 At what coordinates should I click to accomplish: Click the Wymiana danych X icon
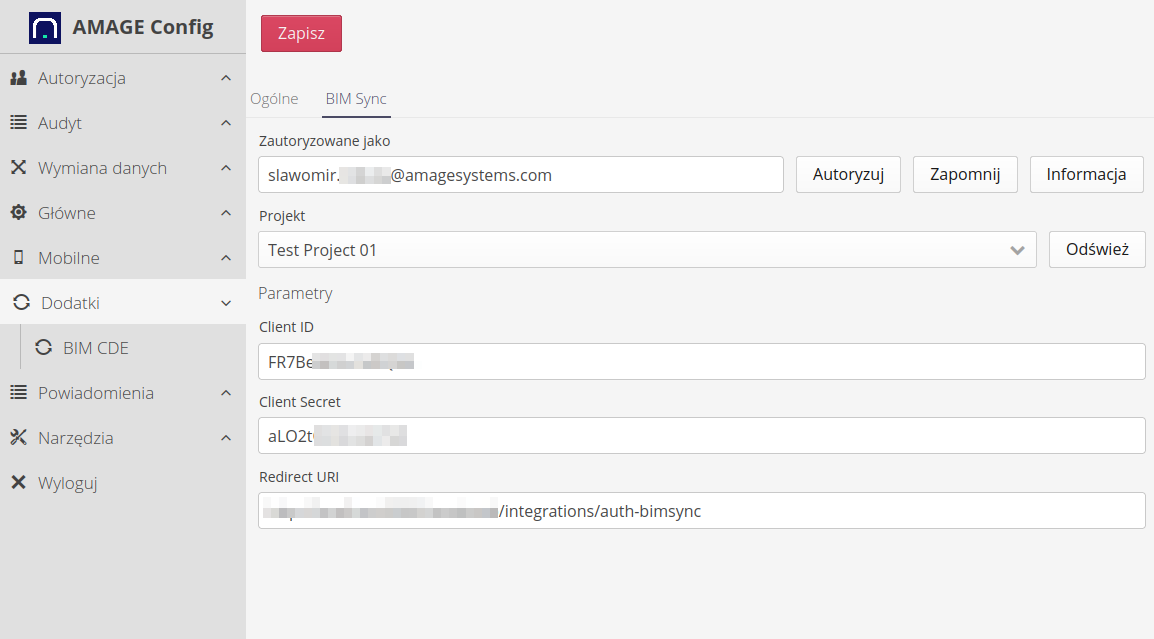click(17, 168)
